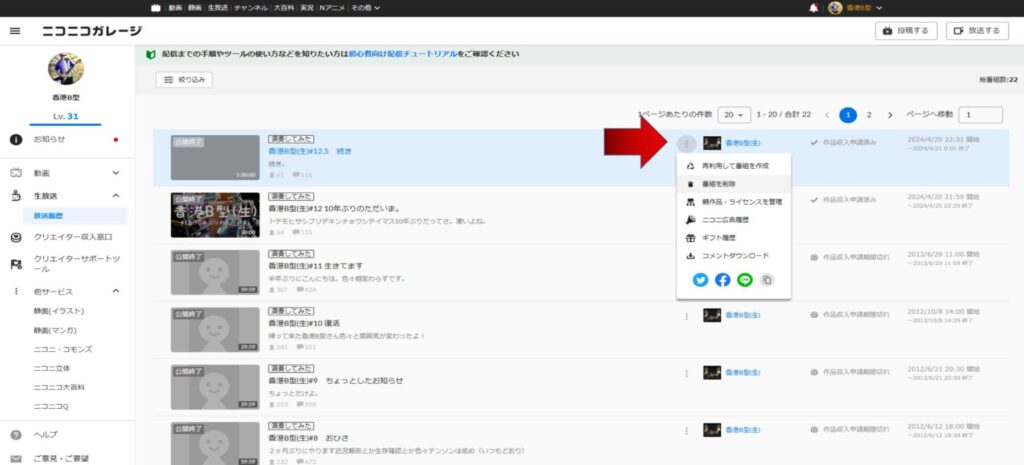
Task: Go to the previous page with left chevron
Action: click(827, 115)
